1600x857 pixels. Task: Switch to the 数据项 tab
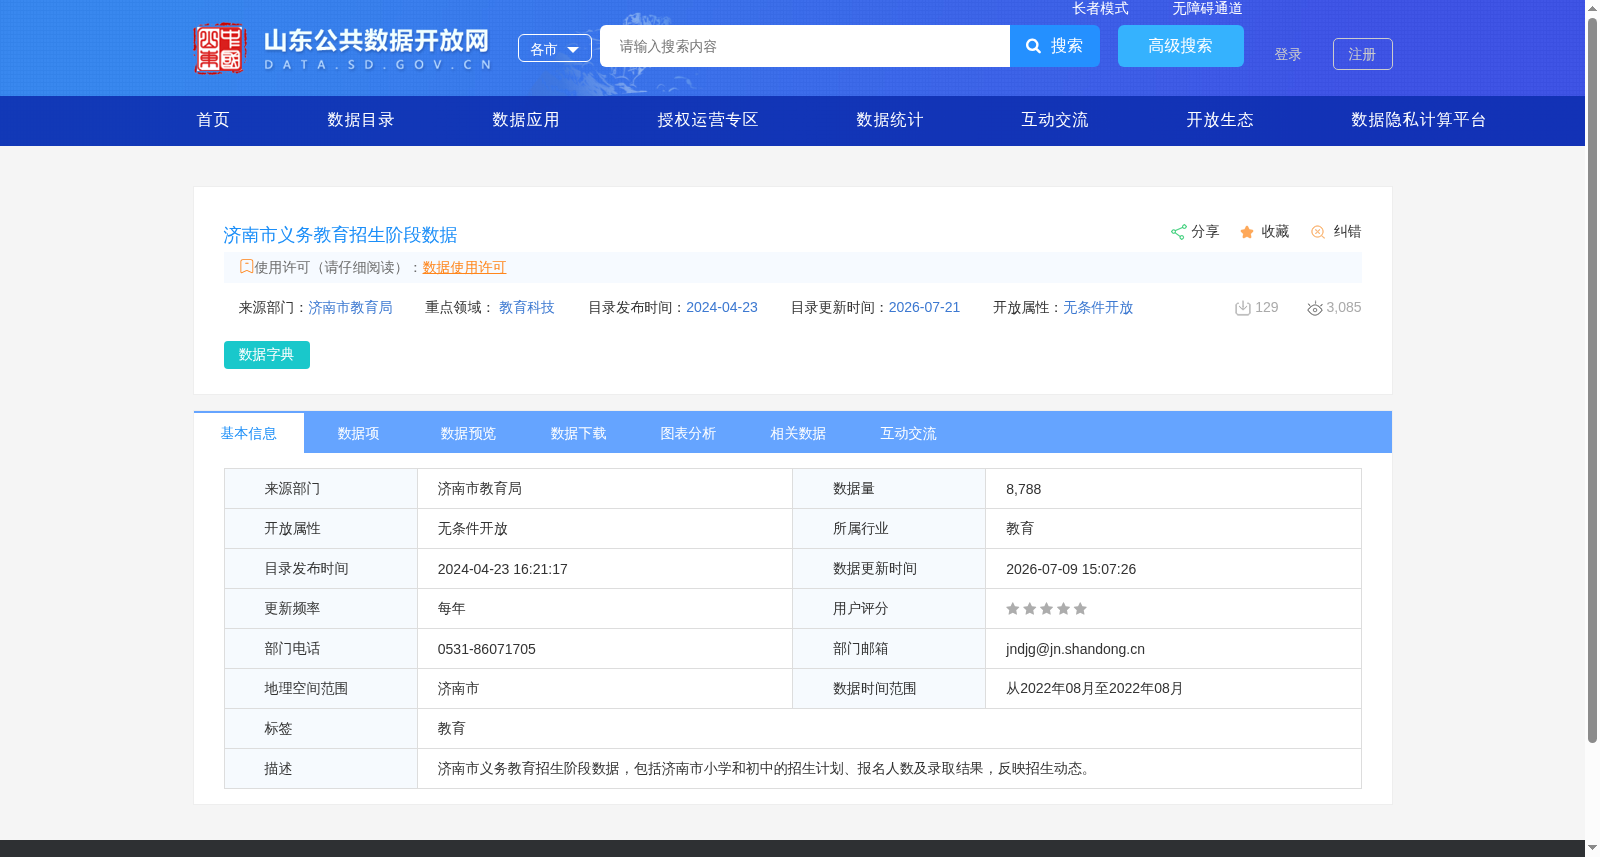coord(358,433)
